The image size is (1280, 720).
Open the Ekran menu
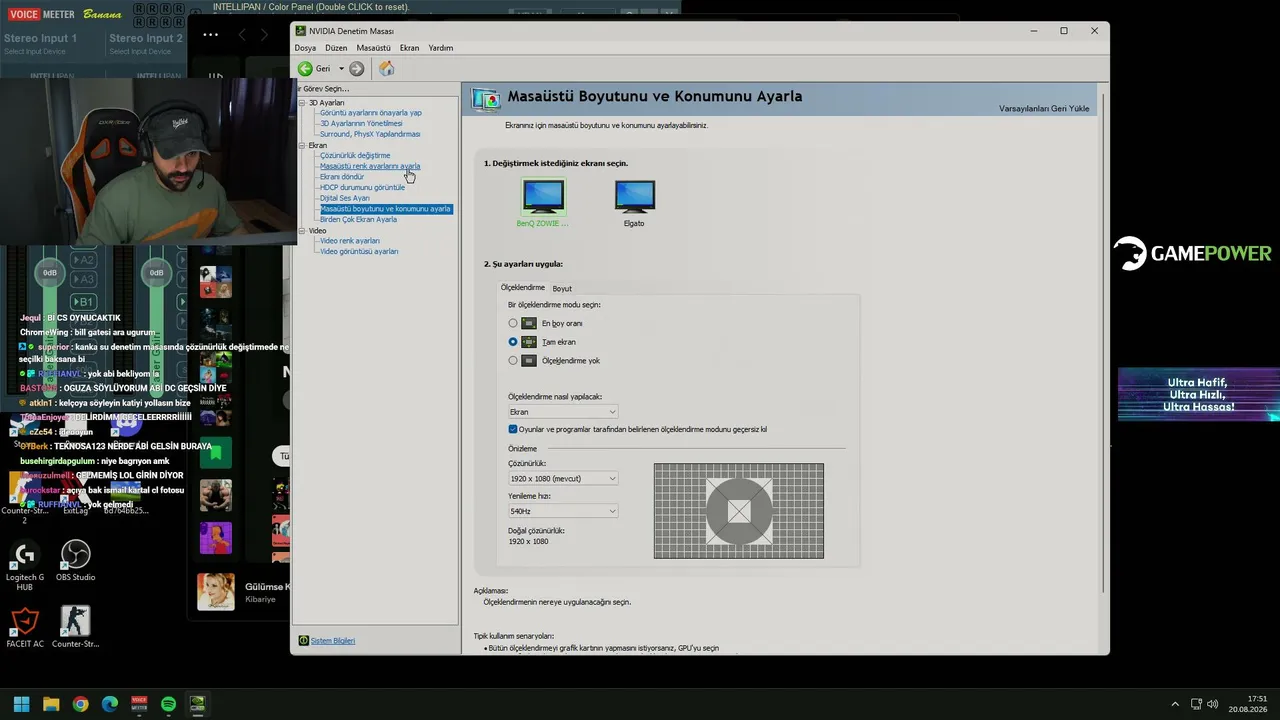click(410, 48)
